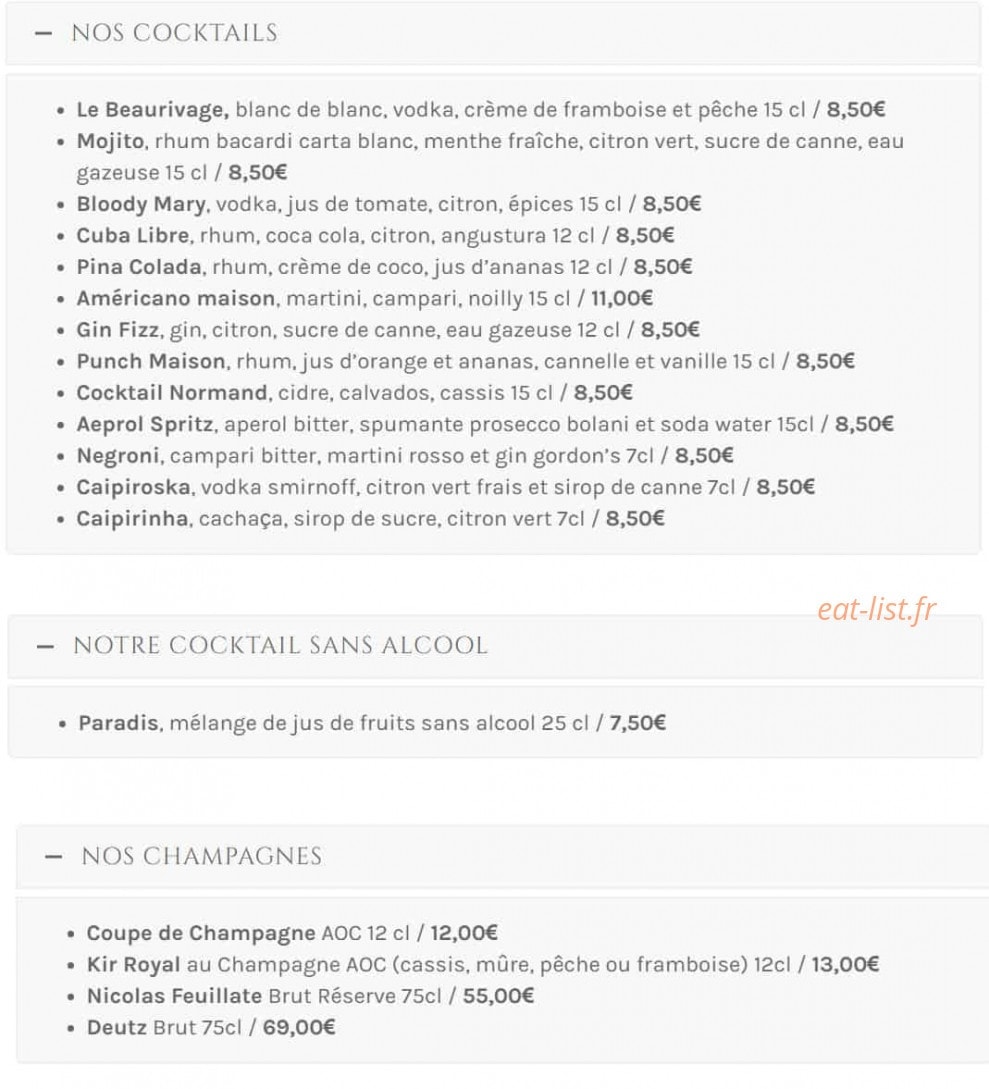This screenshot has width=989, height=1089.
Task: Click the Cuba Libre item
Action: point(375,235)
